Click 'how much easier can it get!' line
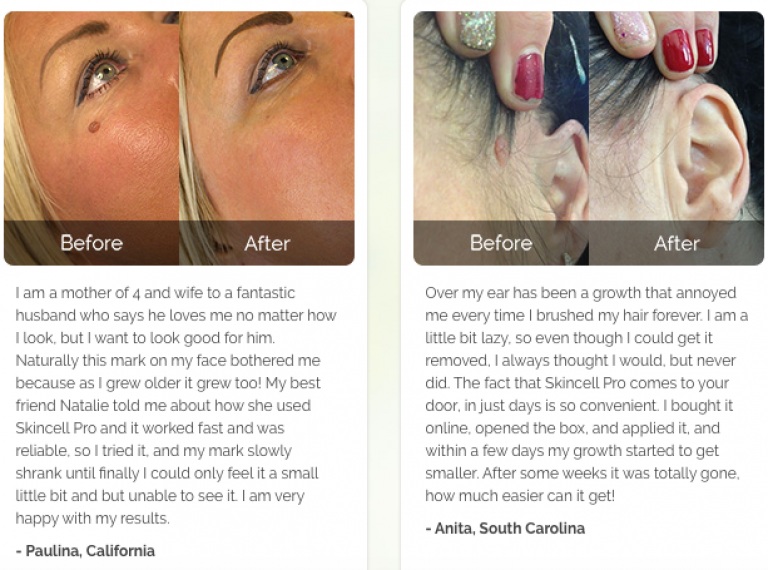Image resolution: width=768 pixels, height=570 pixels. pyautogui.click(x=520, y=496)
